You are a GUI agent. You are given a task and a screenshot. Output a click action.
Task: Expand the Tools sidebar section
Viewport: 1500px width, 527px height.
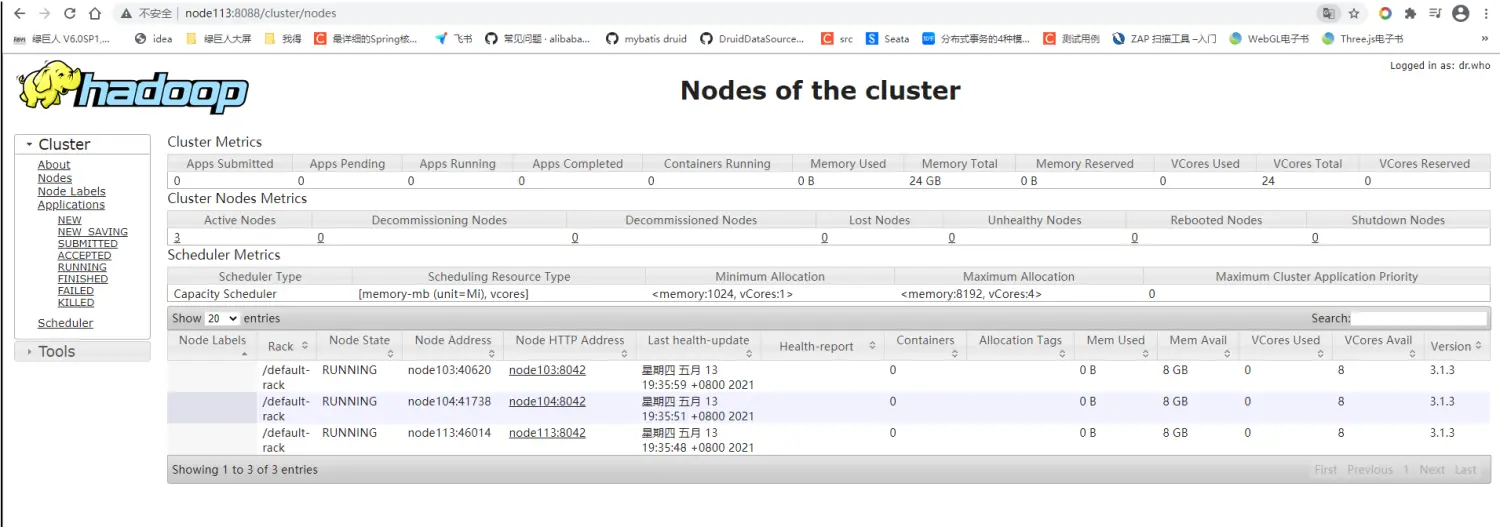pyautogui.click(x=57, y=351)
